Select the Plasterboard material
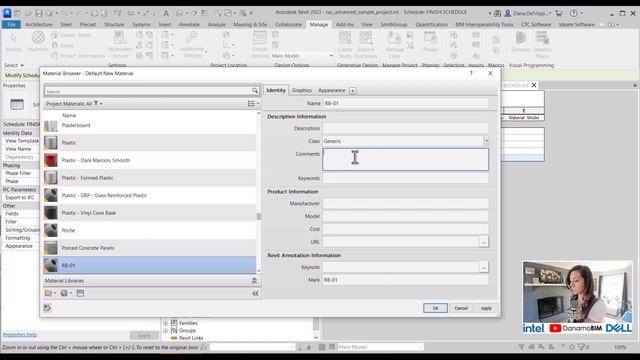640x360 pixels. (x=149, y=125)
